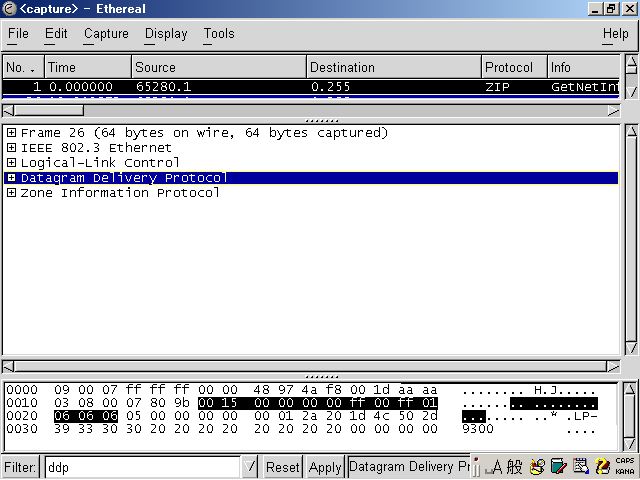
Task: Open the Display menu
Action: [x=166, y=33]
